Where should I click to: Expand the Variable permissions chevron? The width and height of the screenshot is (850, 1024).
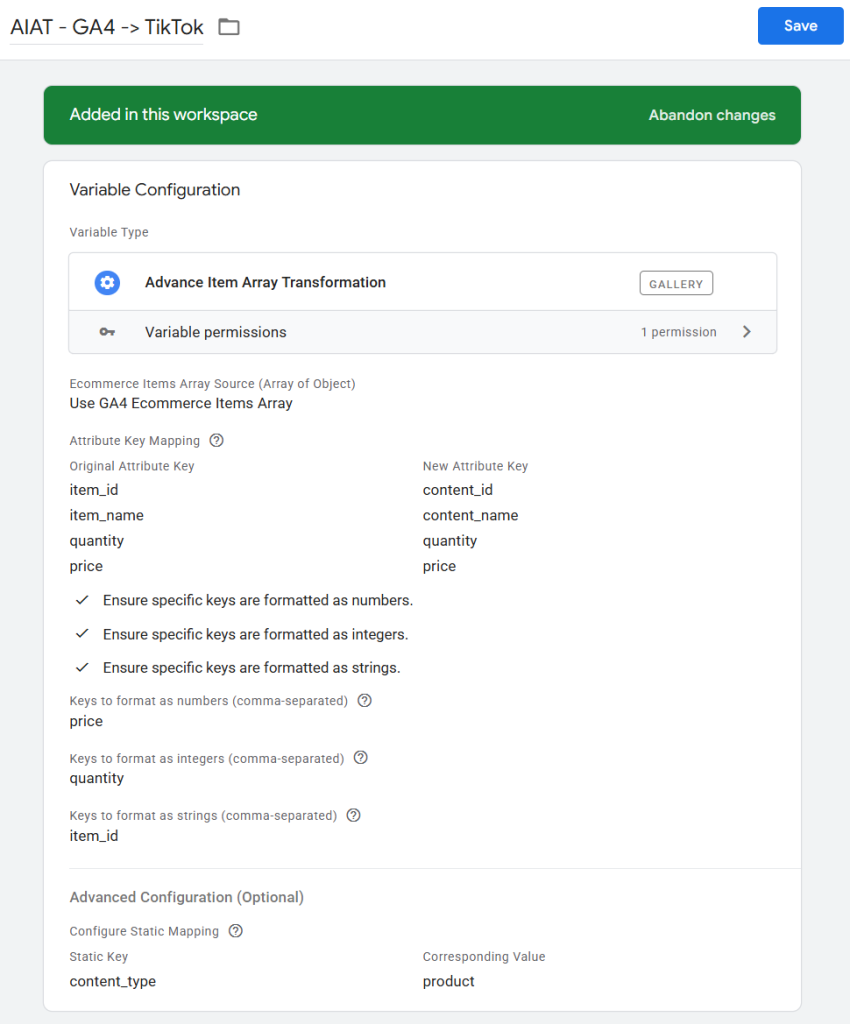(x=747, y=332)
